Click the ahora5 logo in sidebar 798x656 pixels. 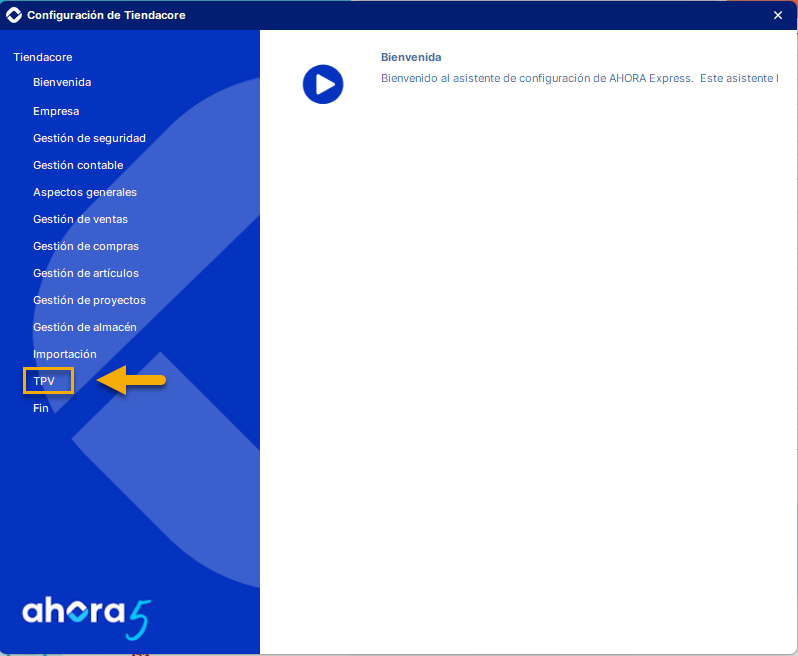click(87, 619)
